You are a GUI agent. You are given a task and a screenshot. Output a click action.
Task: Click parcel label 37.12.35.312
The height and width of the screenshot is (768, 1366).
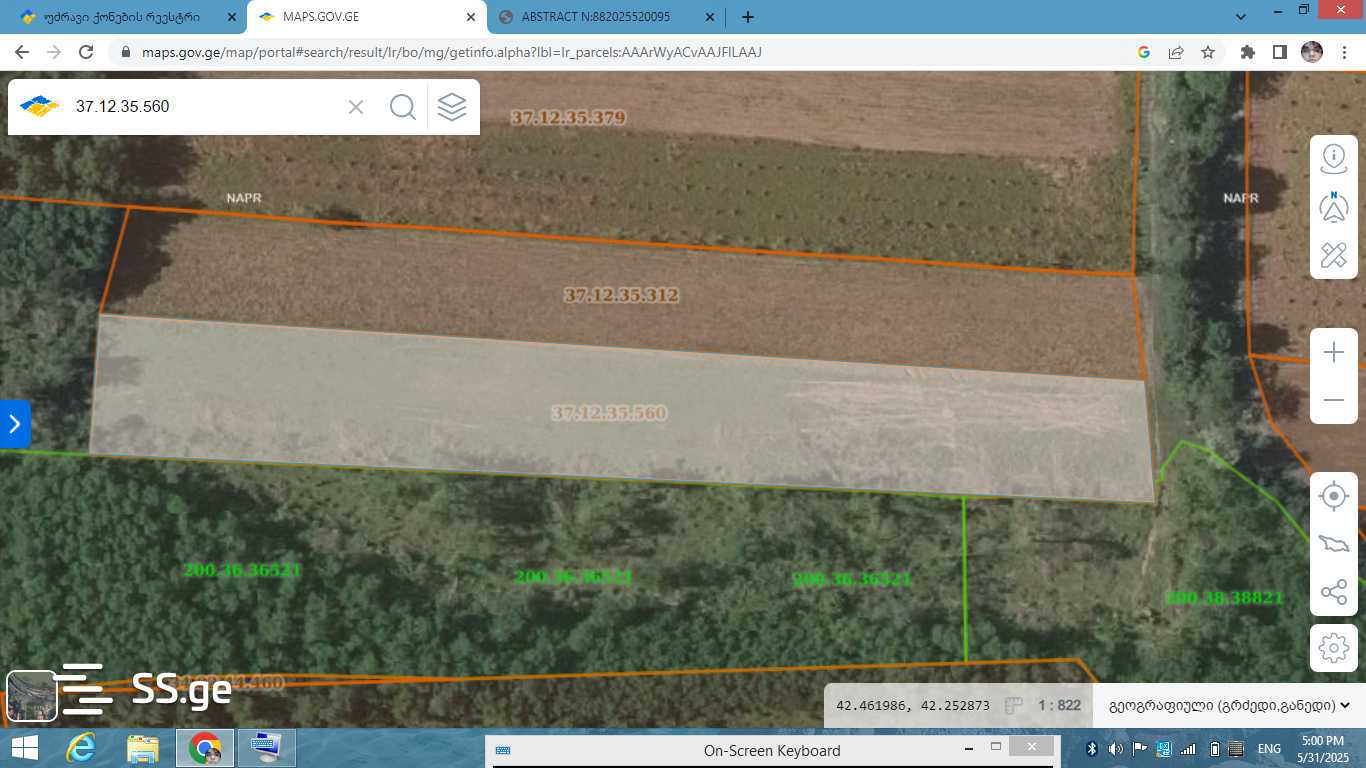coord(621,295)
